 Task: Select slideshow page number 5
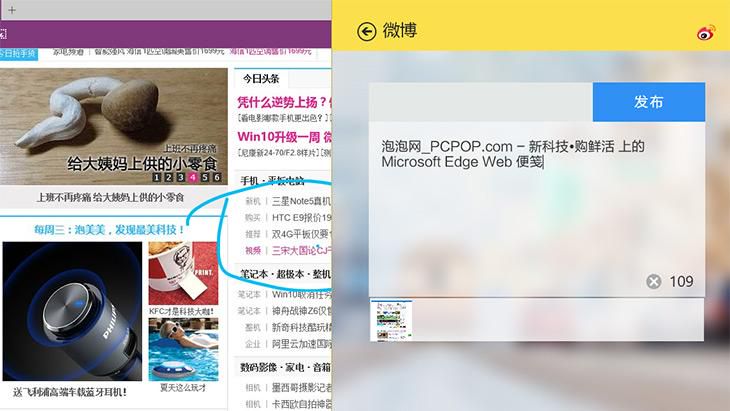204,177
